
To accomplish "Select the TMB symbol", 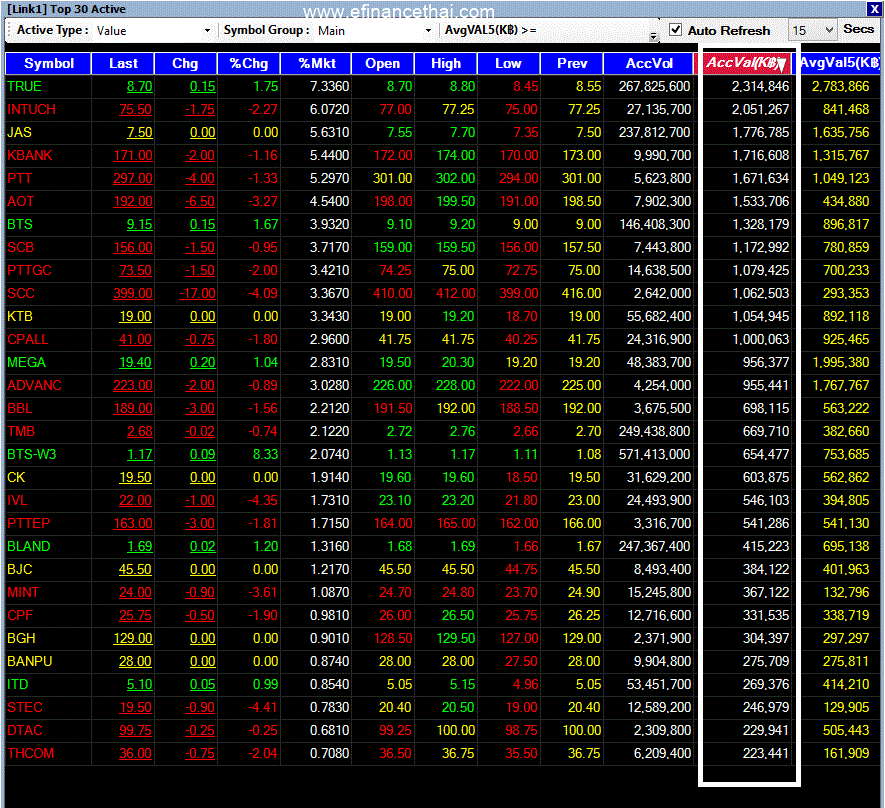I will [x=21, y=432].
